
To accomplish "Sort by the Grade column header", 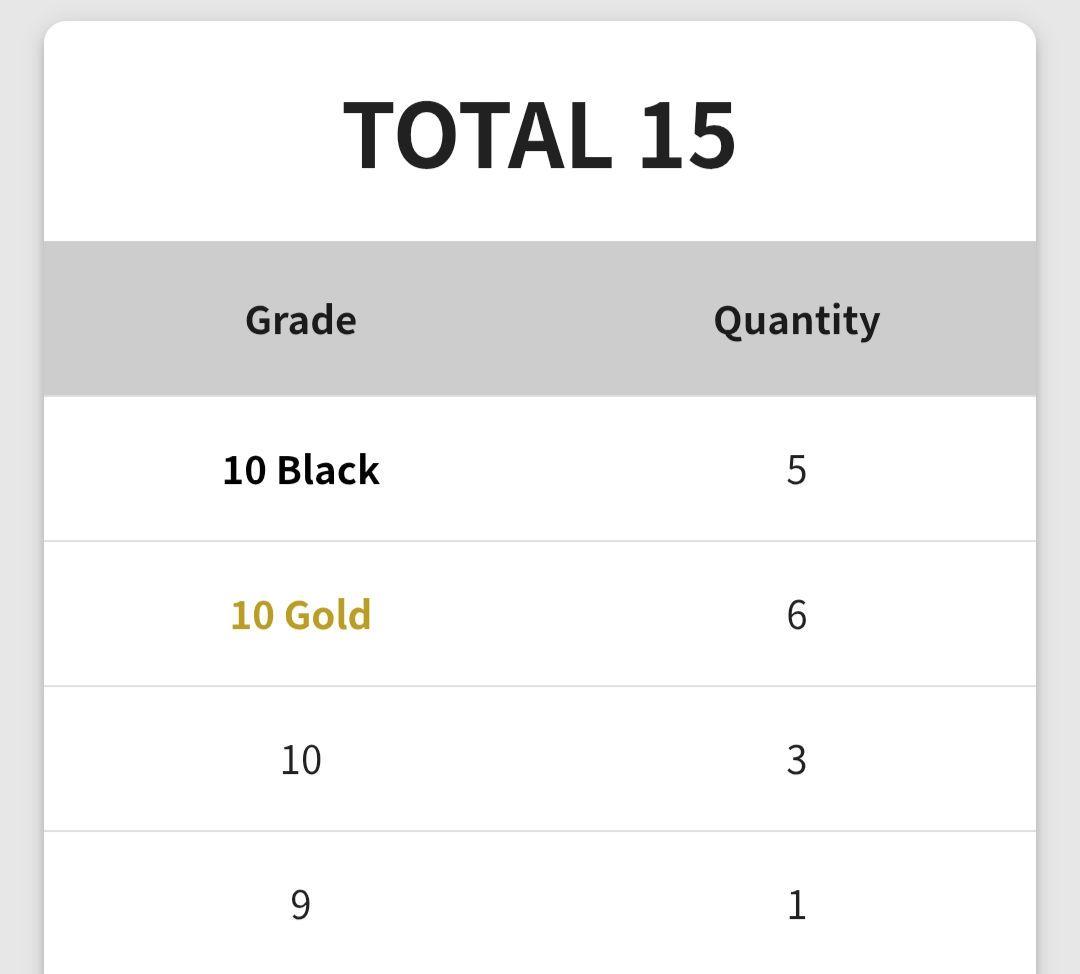I will pos(301,320).
